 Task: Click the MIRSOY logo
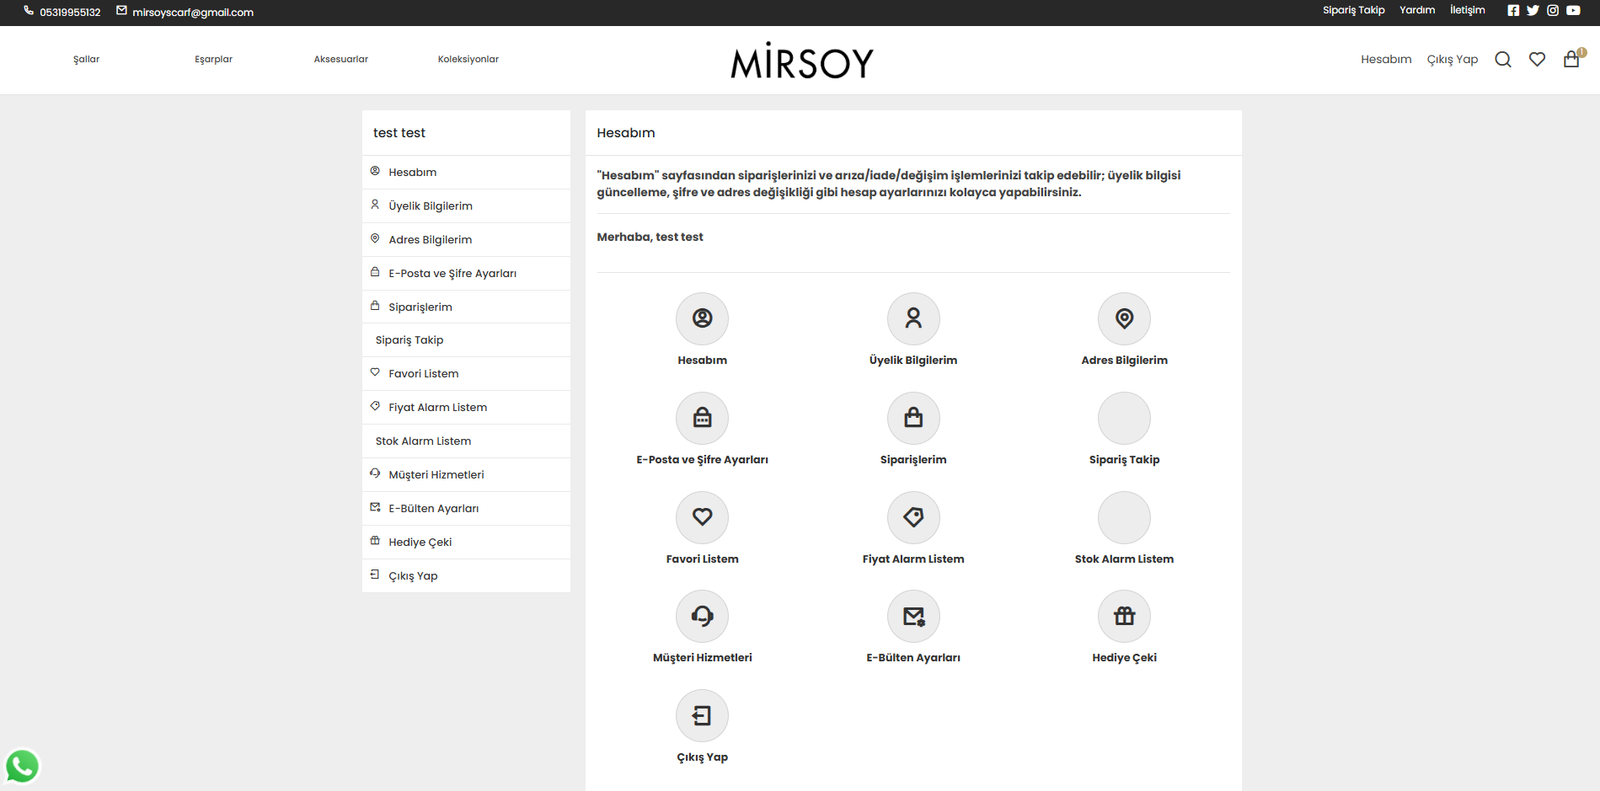[802, 62]
